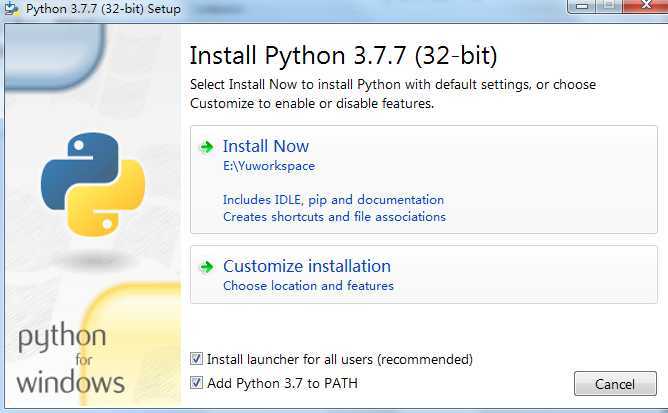
Task: Click the Install Python 3.7.7 (32-bit) heading
Action: [343, 55]
